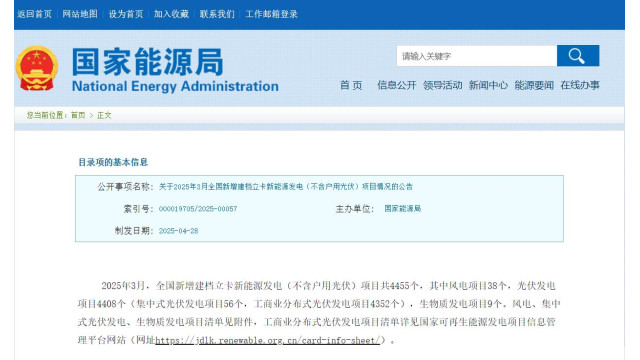This screenshot has height=360, width=640.
Task: Click National Energy Administration English title
Action: click(x=175, y=86)
